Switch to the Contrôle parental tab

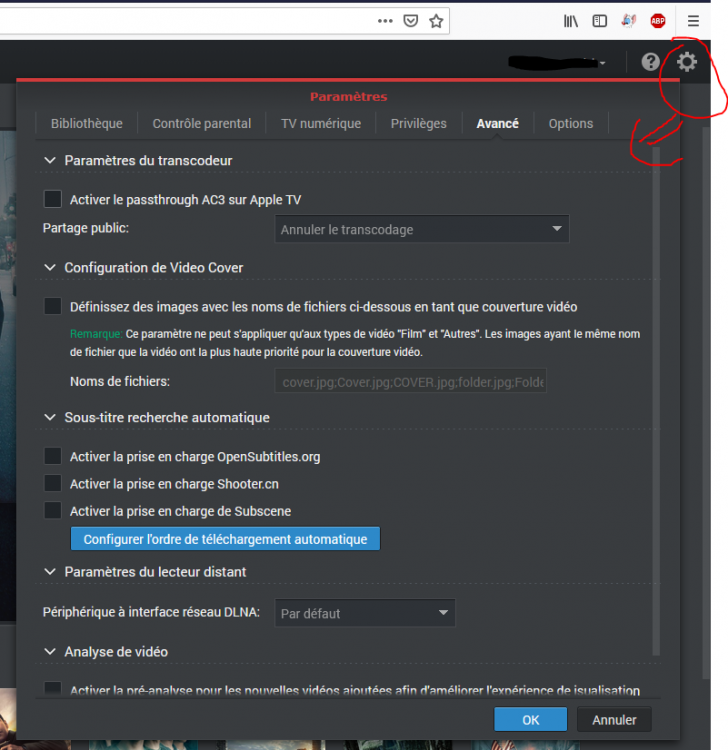(x=201, y=123)
